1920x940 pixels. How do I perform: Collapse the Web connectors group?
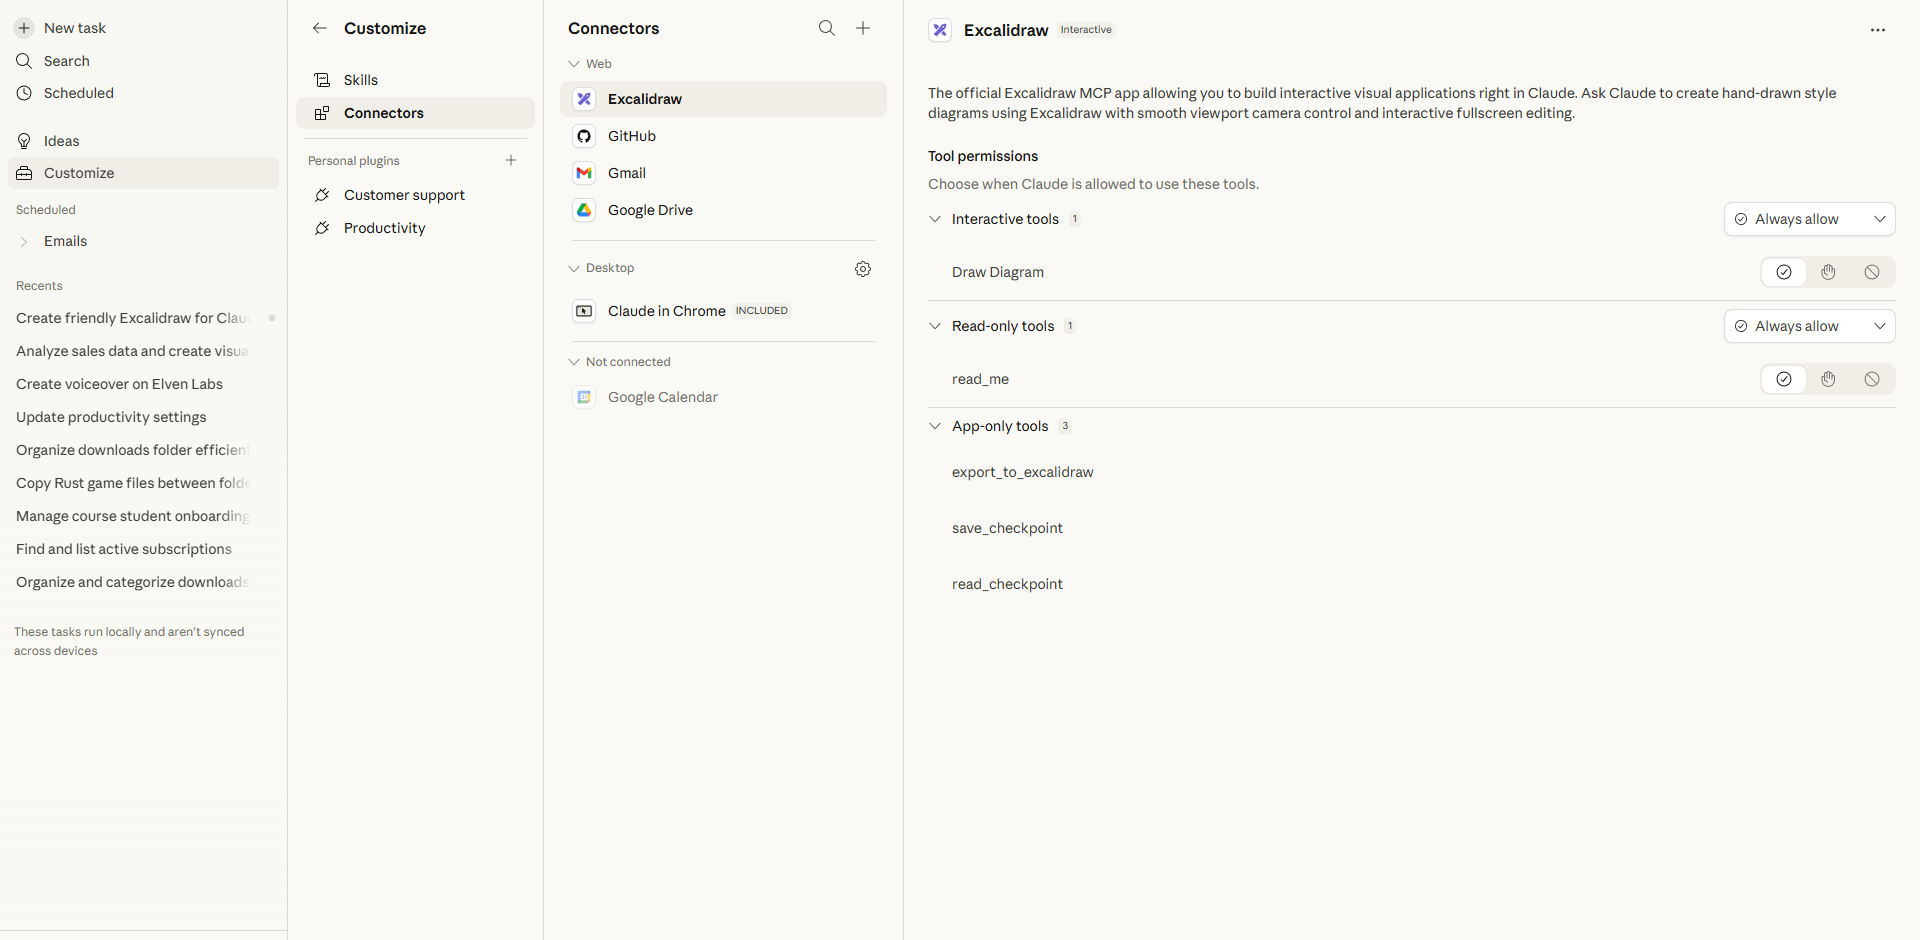coord(574,64)
